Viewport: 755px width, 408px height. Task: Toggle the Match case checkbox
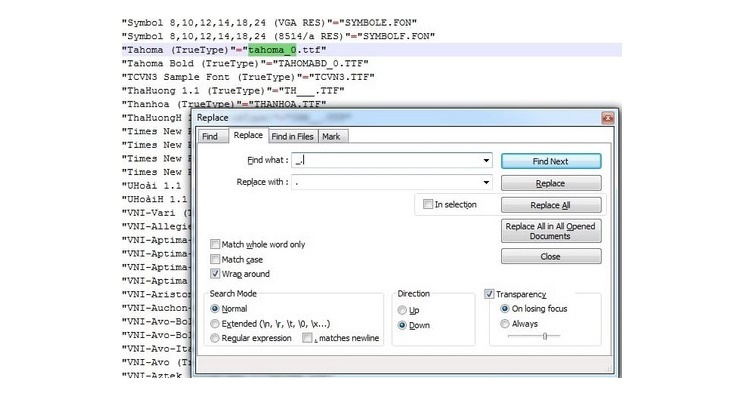(x=216, y=259)
